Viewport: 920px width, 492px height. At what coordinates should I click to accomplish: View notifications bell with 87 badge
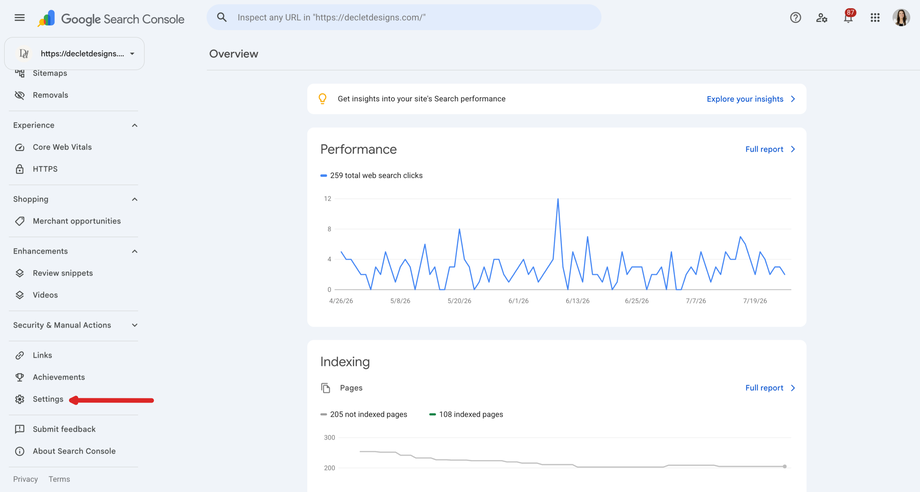(848, 17)
